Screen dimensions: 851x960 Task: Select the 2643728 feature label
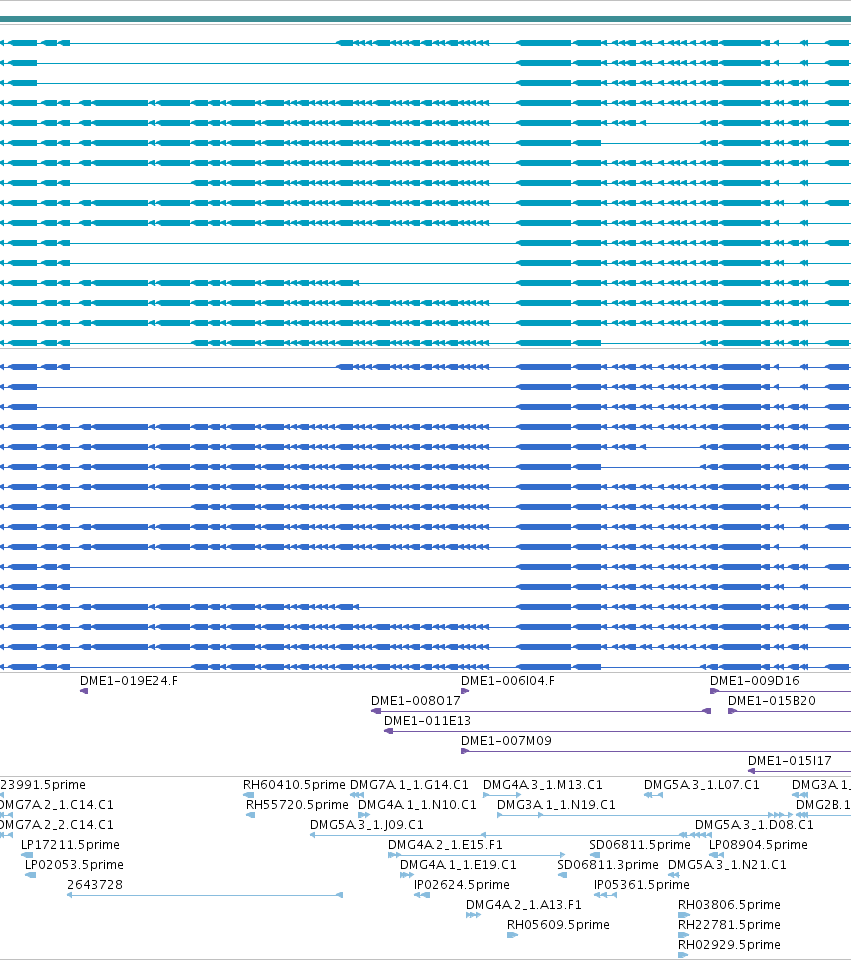point(95,885)
